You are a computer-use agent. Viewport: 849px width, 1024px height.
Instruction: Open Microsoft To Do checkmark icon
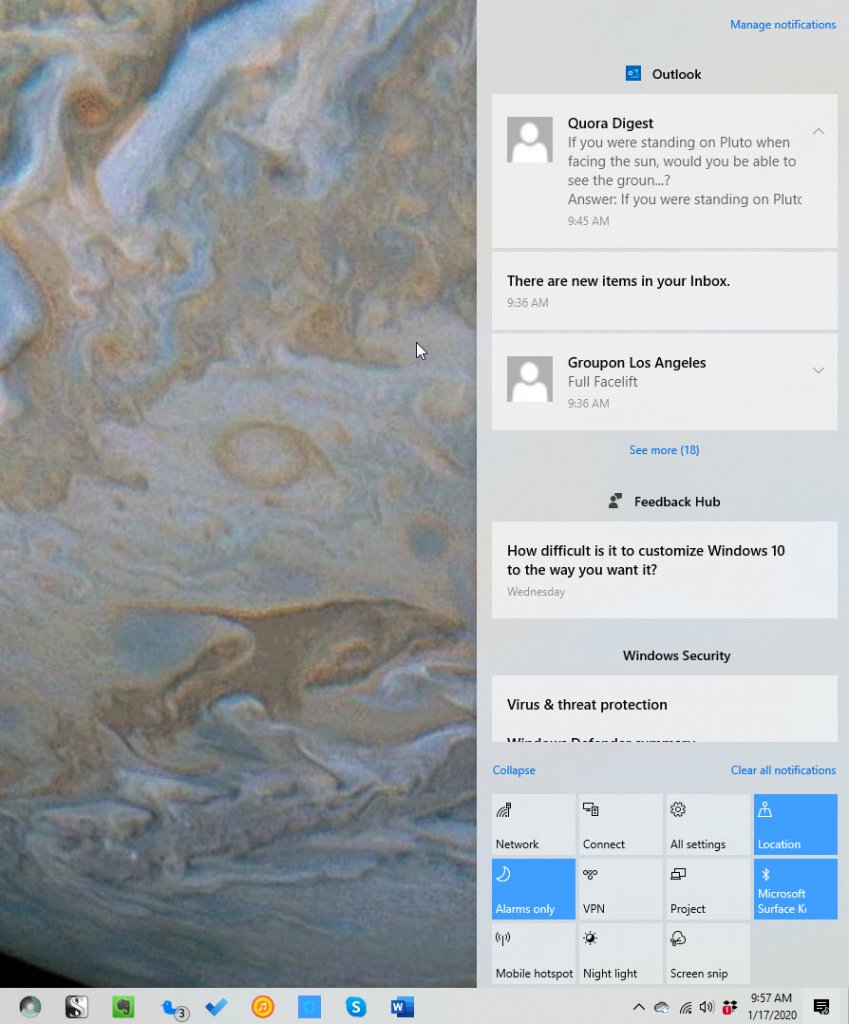(x=216, y=1007)
